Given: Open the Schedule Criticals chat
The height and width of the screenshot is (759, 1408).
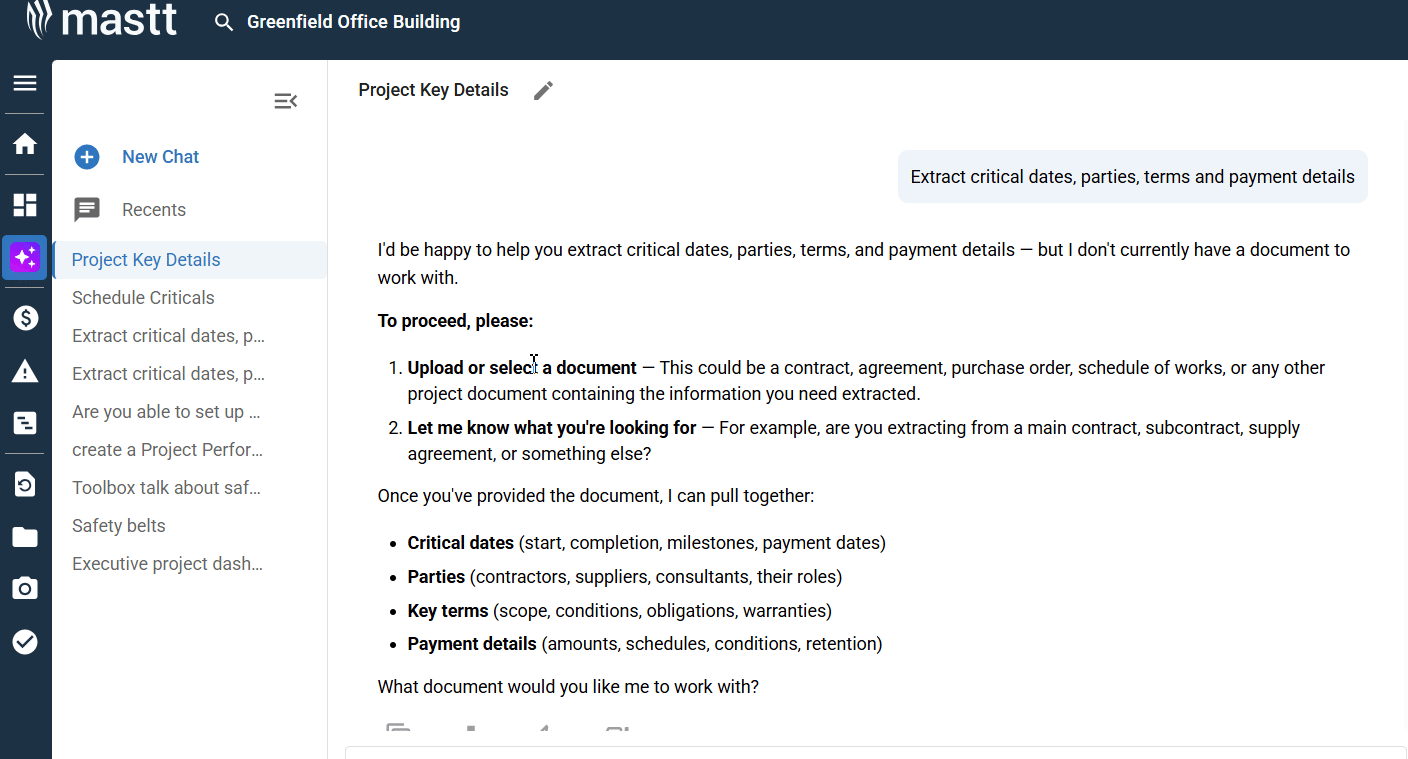Looking at the screenshot, I should point(143,298).
